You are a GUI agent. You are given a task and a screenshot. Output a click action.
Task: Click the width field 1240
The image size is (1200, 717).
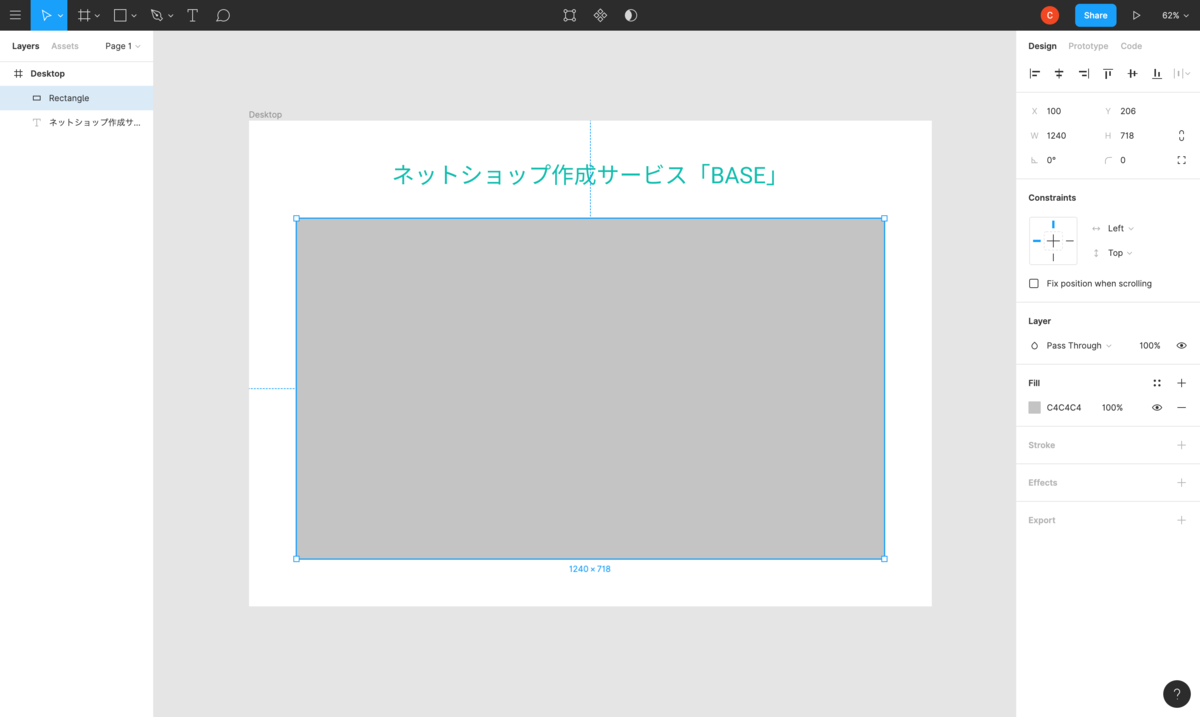point(1060,135)
